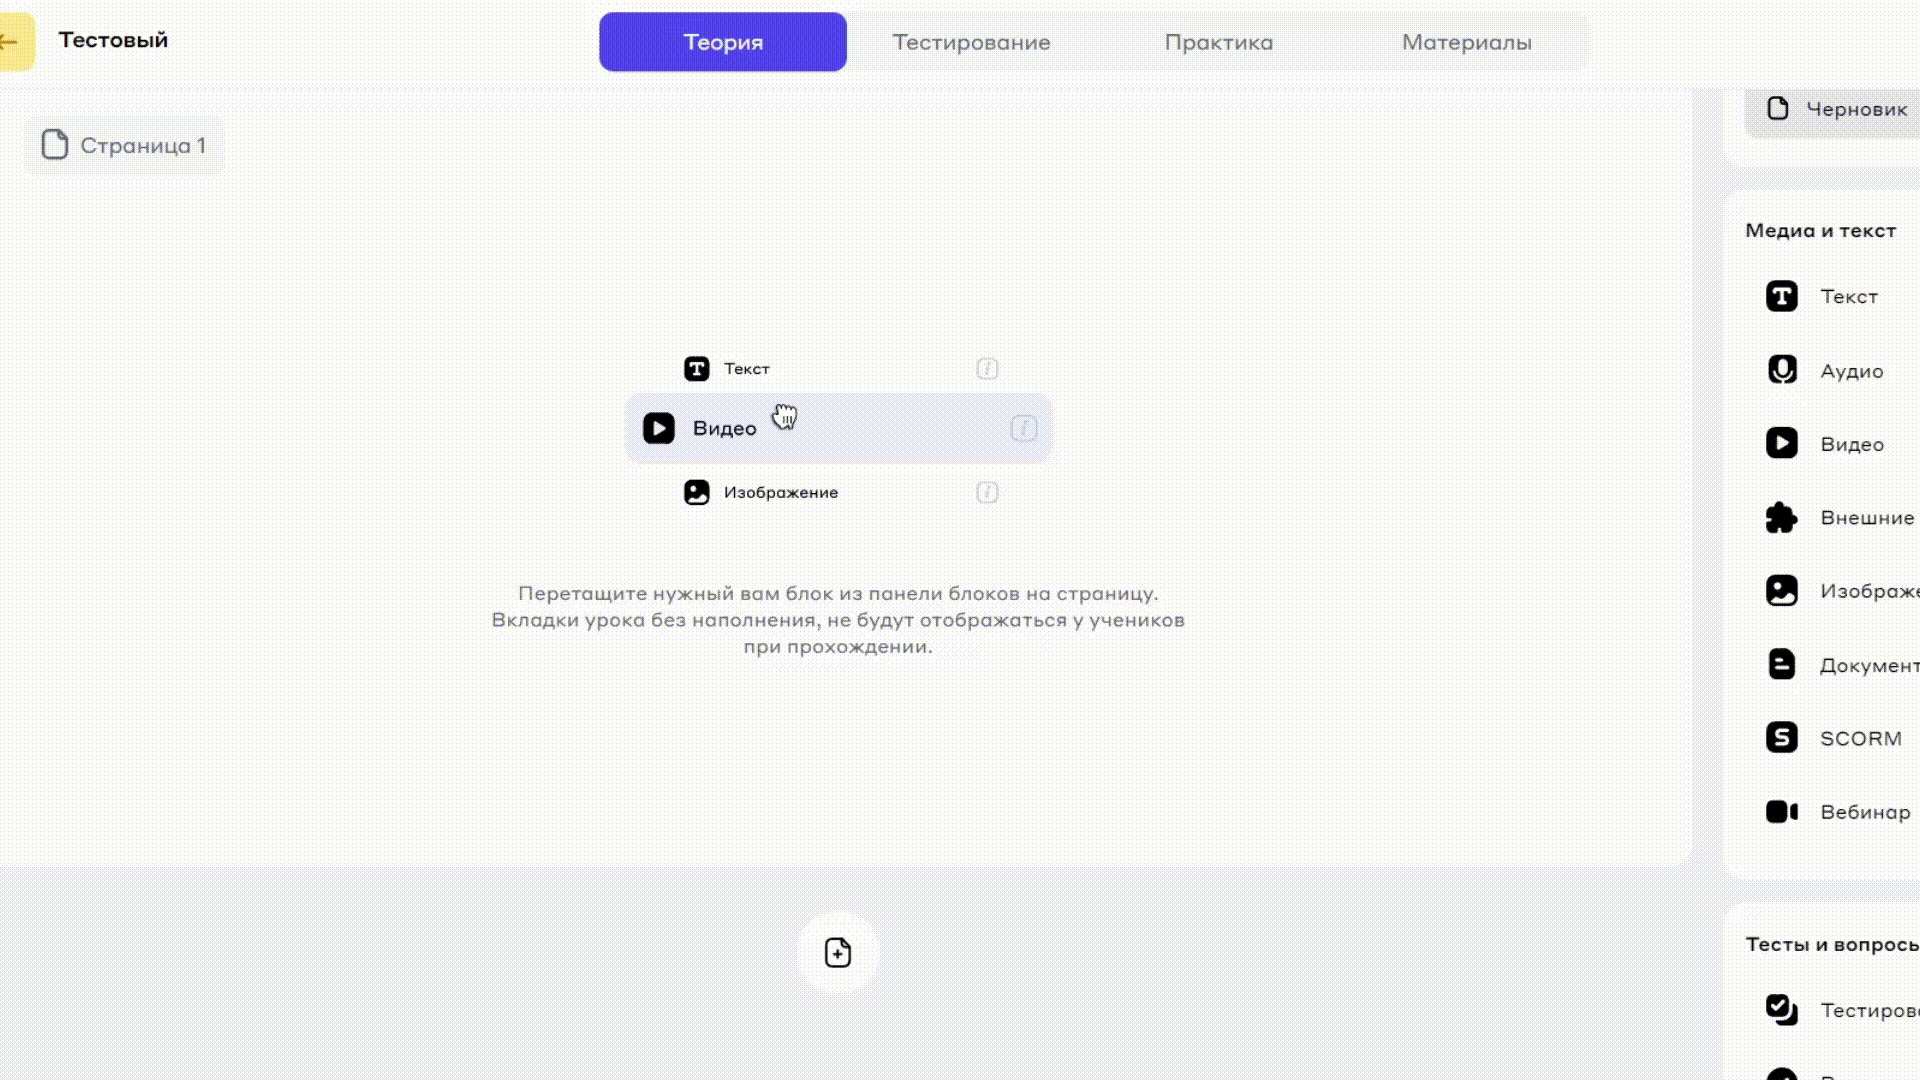This screenshot has height=1080, width=1920.
Task: Select Страница 1 page item
Action: coord(124,146)
